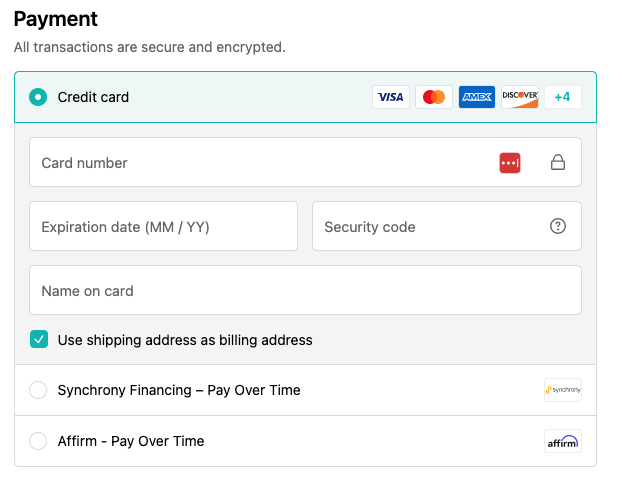Viewport: 622px width, 485px height.
Task: Click the padlock icon in Card number
Action: [558, 162]
